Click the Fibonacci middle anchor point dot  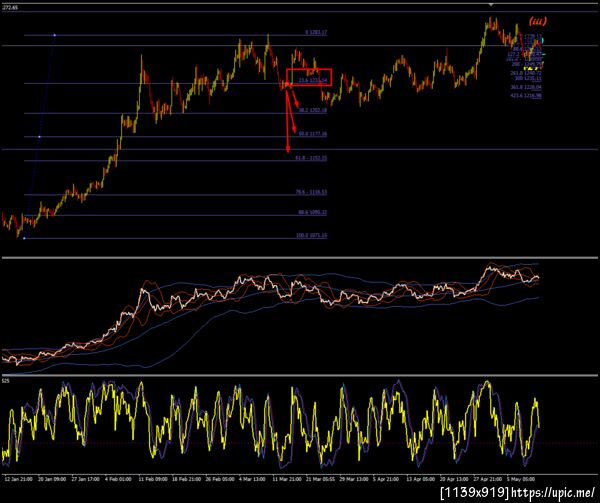click(39, 137)
